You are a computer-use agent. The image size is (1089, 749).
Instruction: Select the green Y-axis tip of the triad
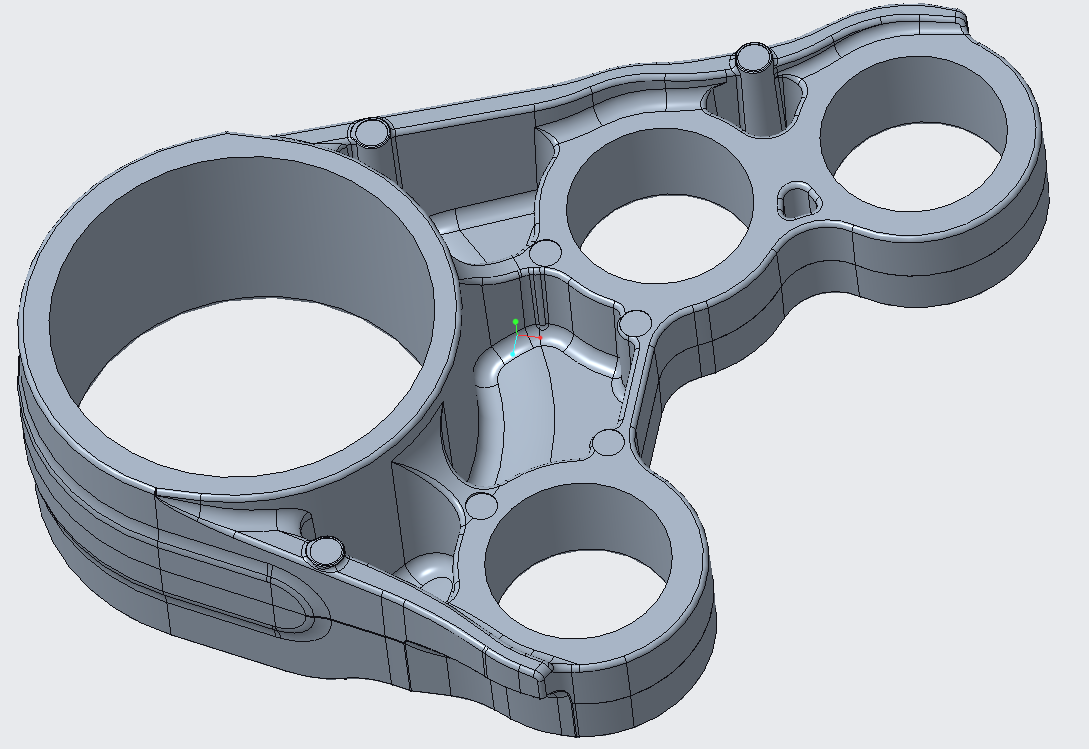(x=515, y=322)
